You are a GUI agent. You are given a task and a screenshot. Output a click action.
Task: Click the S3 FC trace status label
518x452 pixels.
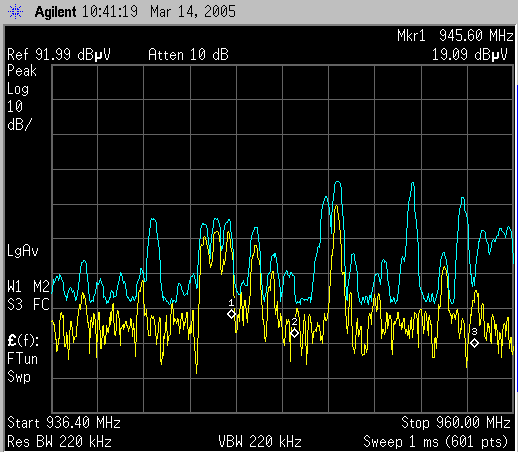tap(28, 304)
